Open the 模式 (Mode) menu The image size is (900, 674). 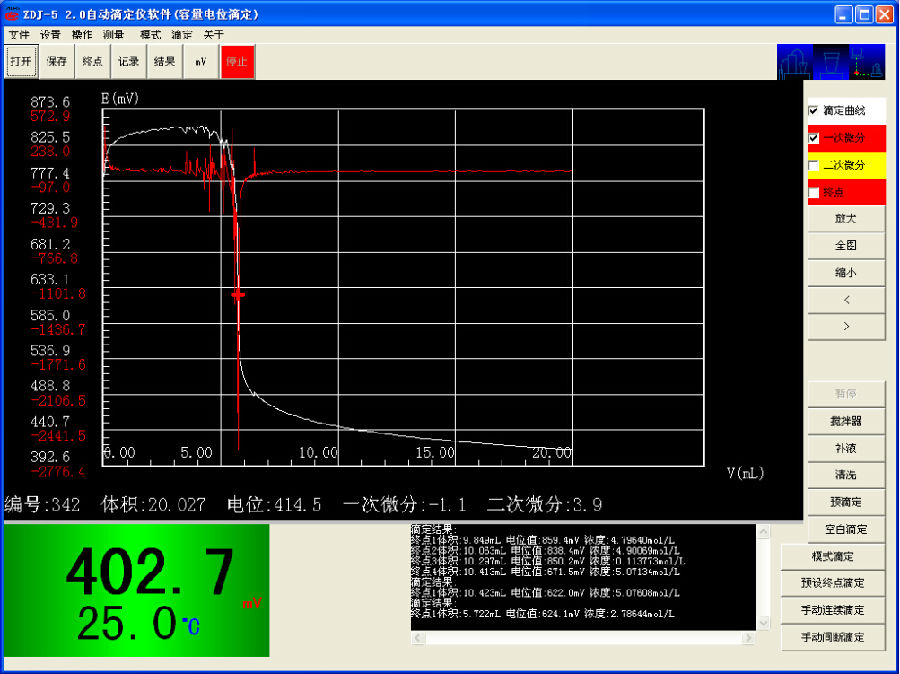(x=150, y=34)
